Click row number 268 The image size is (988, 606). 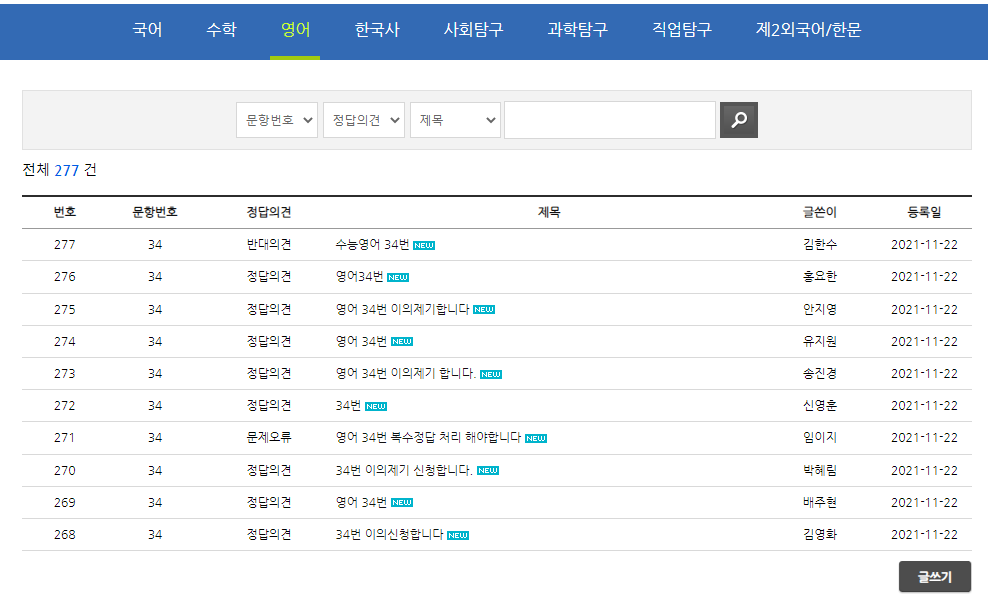point(65,535)
